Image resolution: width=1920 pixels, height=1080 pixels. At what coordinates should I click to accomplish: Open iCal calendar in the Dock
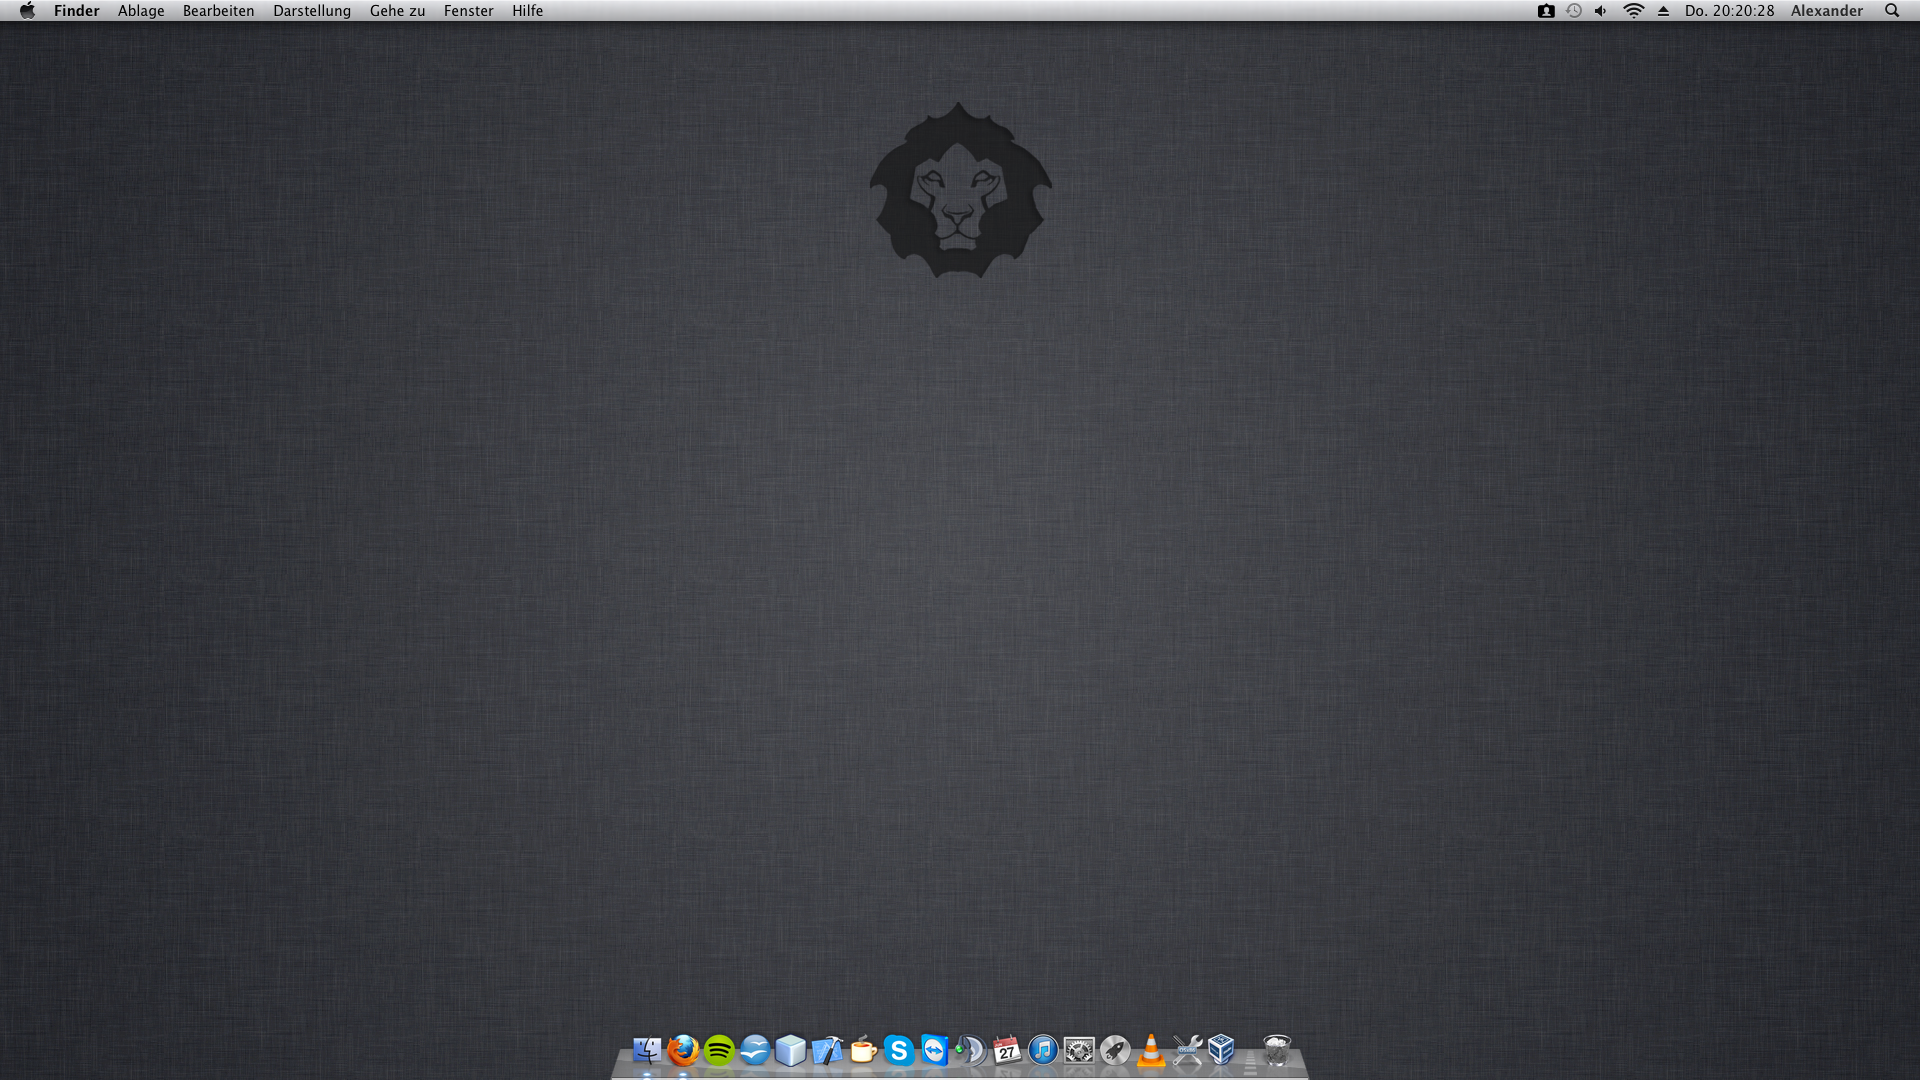click(1007, 1050)
